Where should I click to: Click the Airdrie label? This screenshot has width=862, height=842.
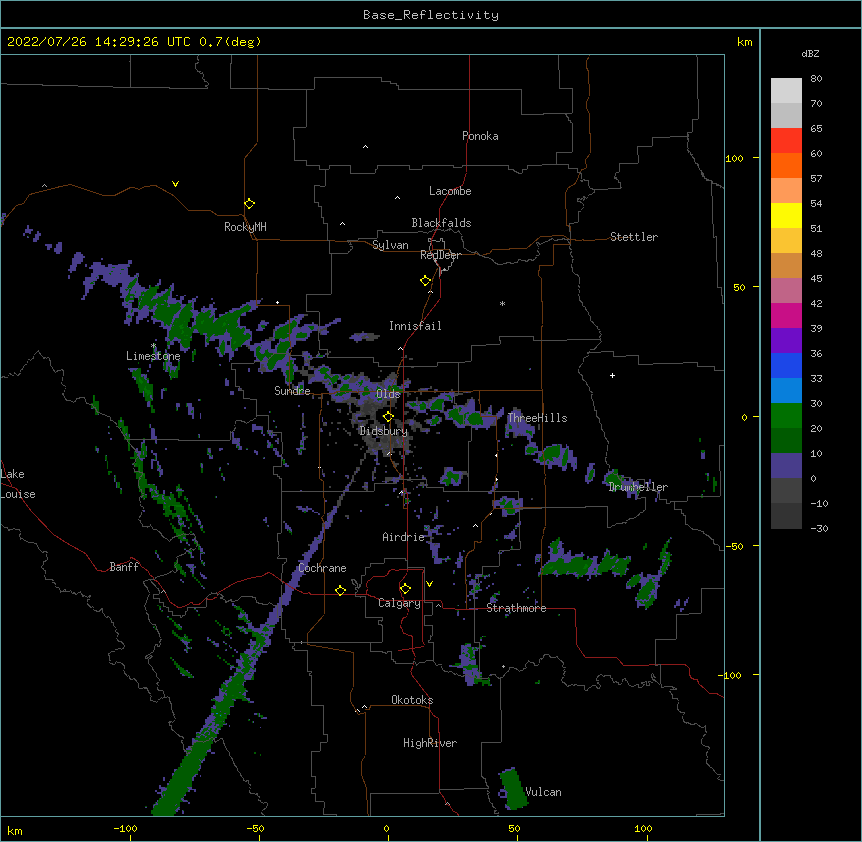pos(404,537)
